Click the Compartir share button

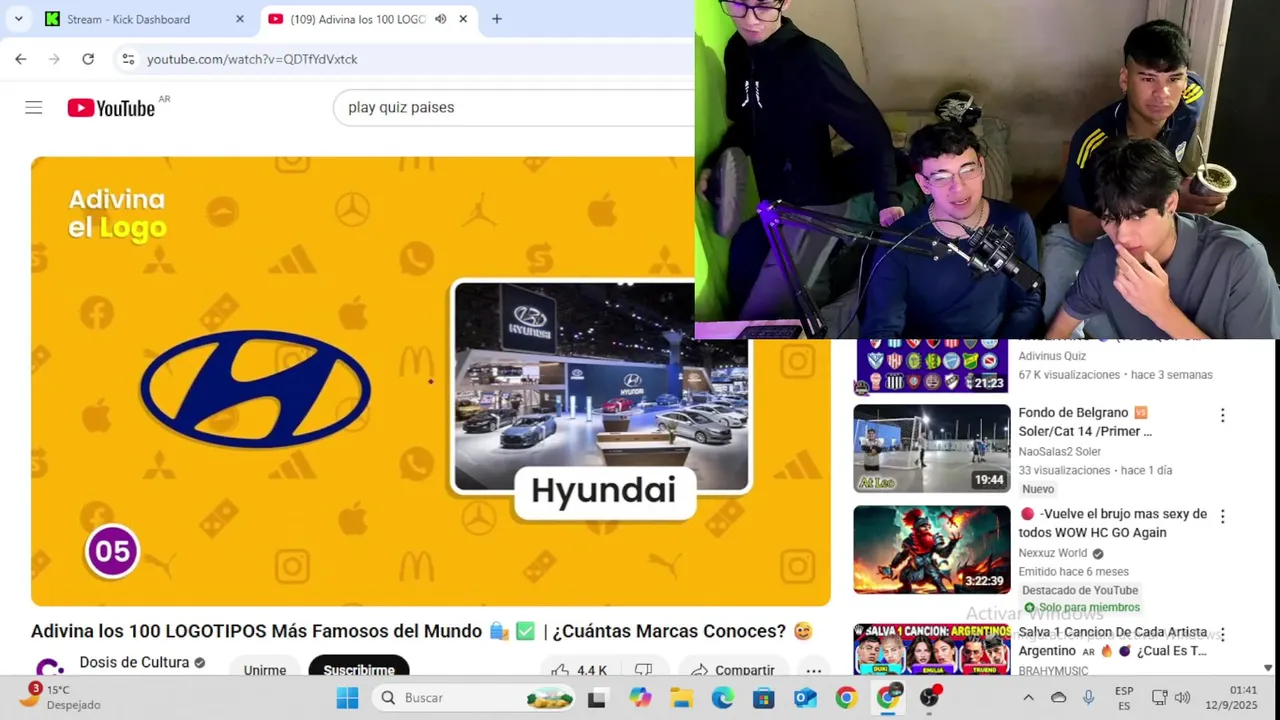click(733, 669)
